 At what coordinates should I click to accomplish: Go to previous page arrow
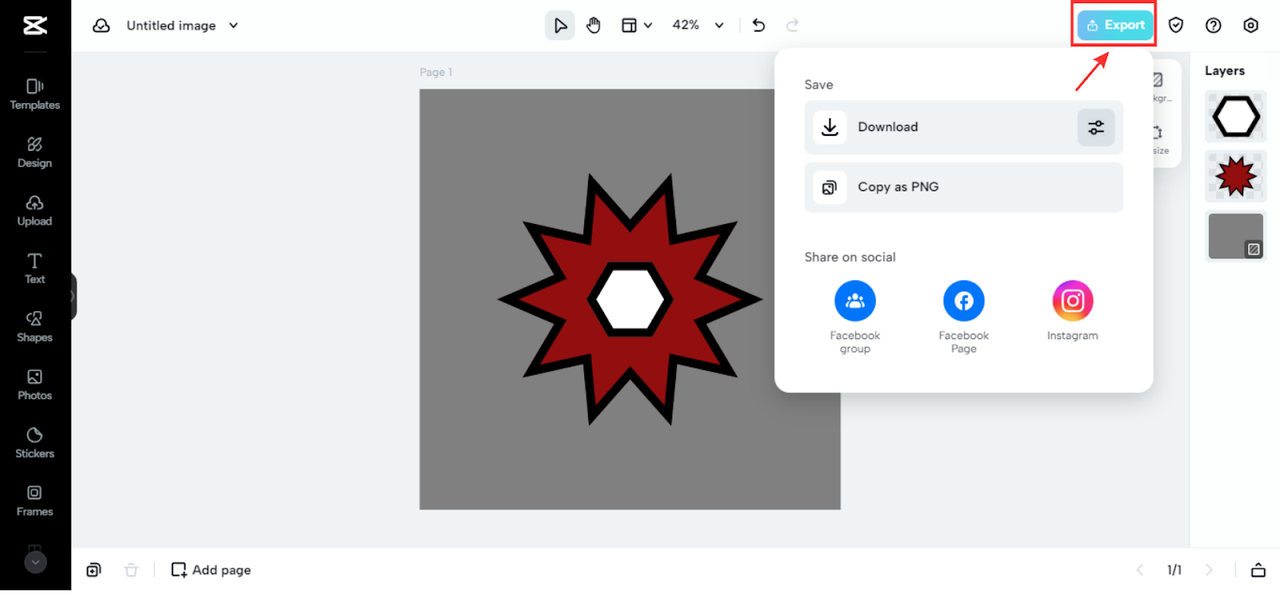(1140, 570)
